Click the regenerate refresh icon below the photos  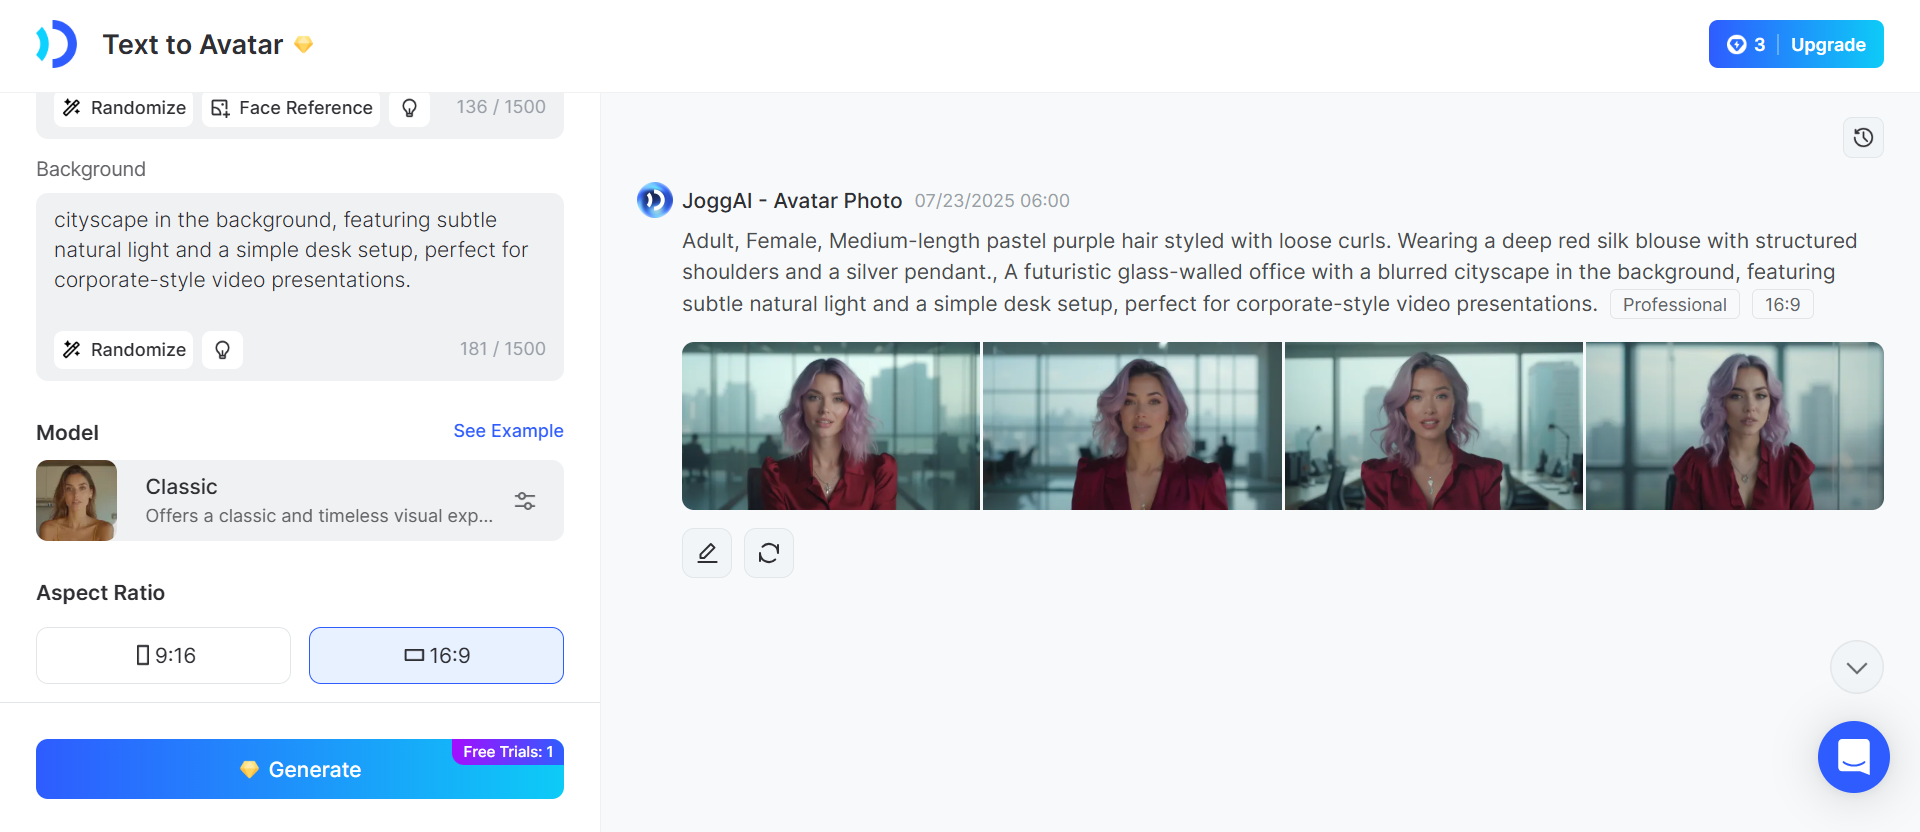tap(769, 553)
